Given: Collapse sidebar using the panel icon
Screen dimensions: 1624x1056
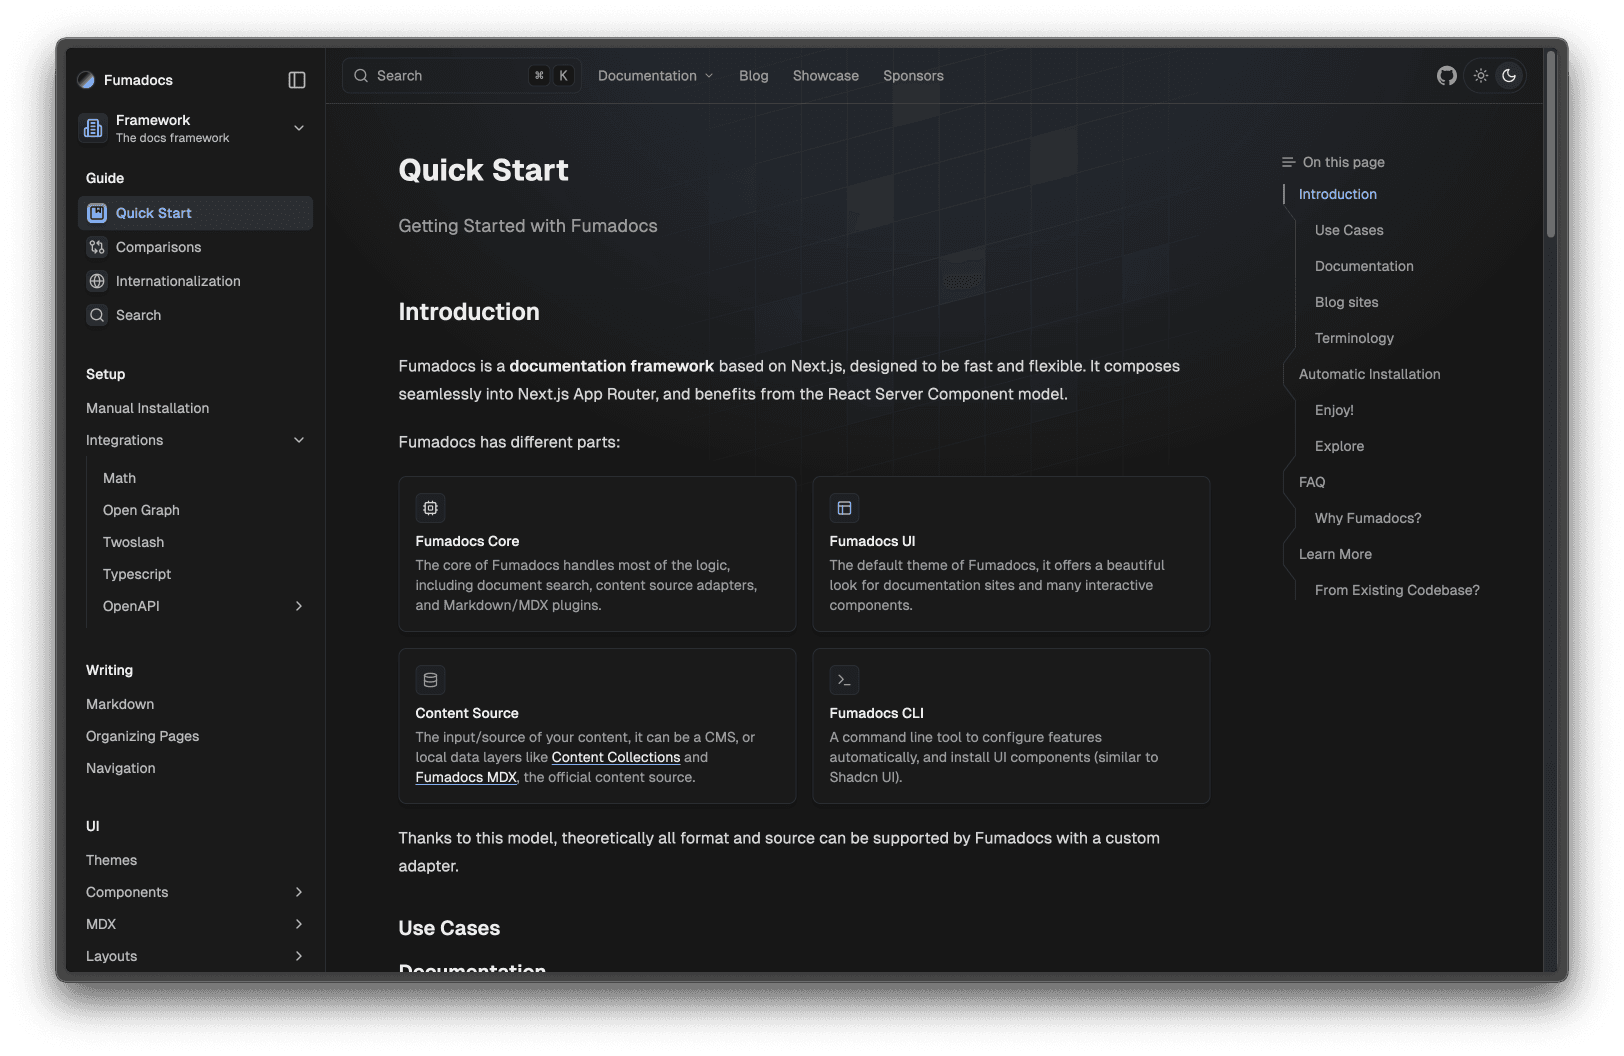Looking at the screenshot, I should pyautogui.click(x=297, y=80).
